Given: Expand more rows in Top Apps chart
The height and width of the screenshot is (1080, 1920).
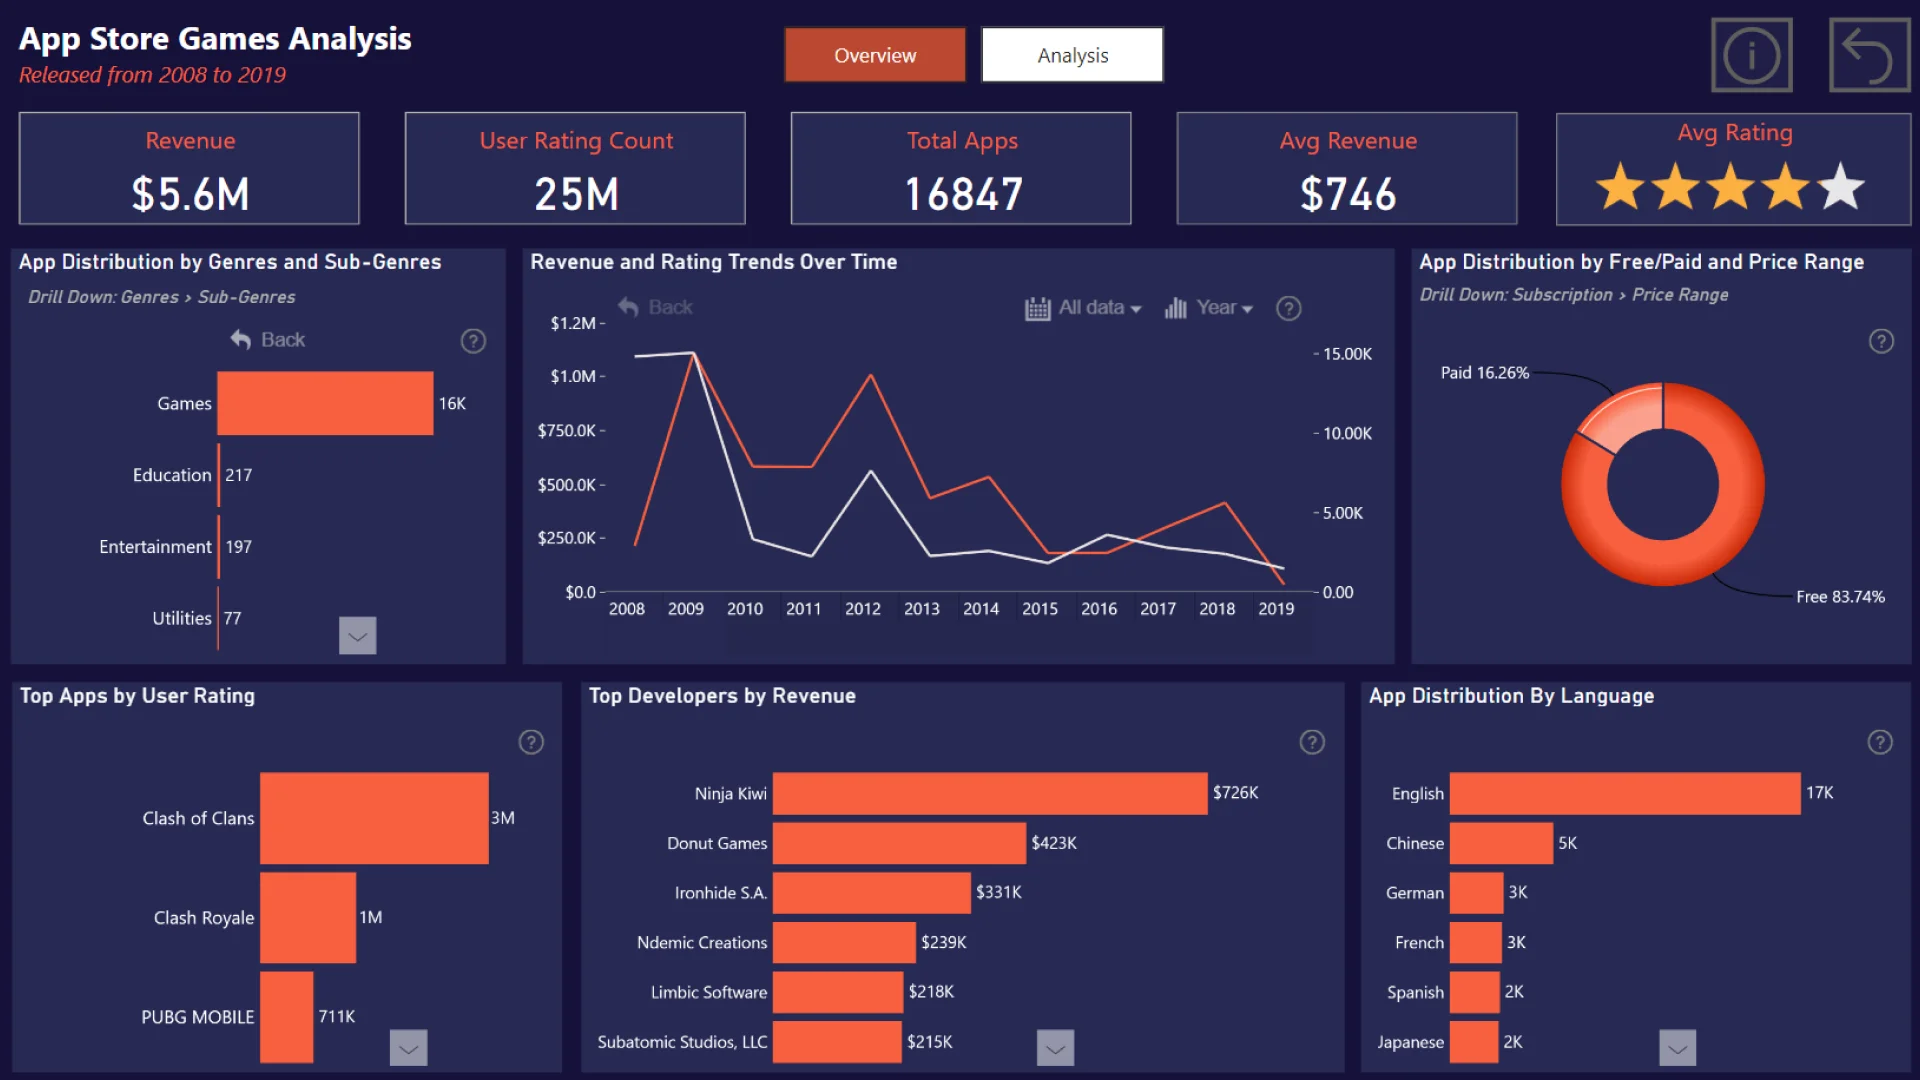Looking at the screenshot, I should (x=408, y=1048).
